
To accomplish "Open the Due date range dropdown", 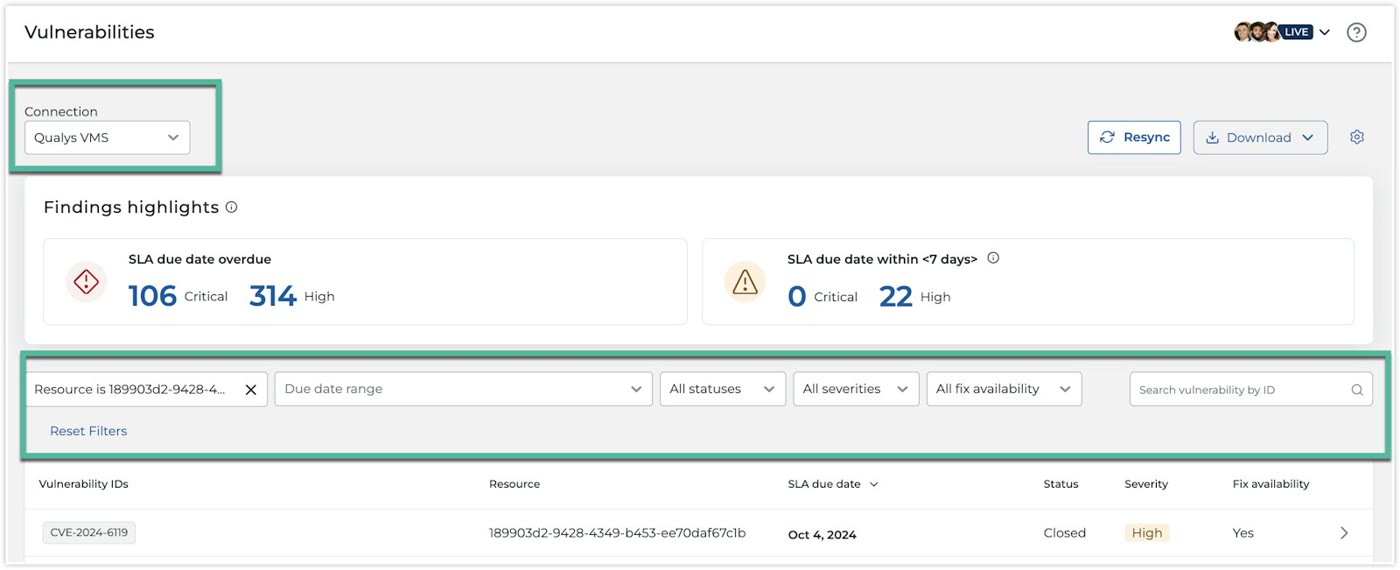I will point(463,389).
